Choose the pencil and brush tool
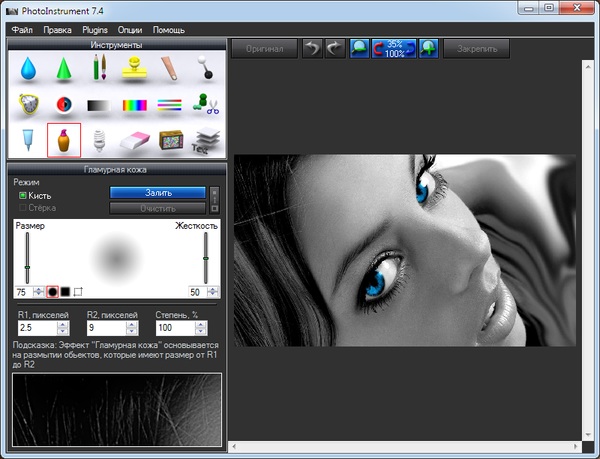The width and height of the screenshot is (600, 459). [99, 68]
